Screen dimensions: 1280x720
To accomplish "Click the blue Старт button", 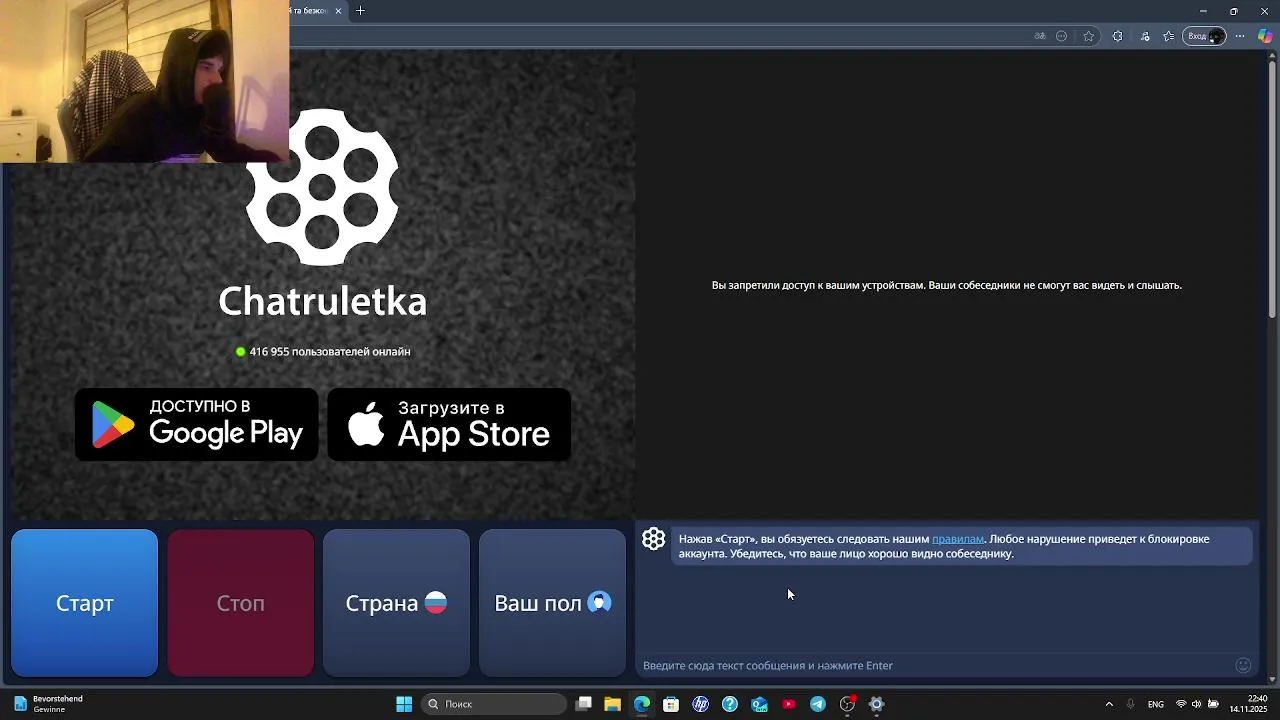I will point(85,603).
